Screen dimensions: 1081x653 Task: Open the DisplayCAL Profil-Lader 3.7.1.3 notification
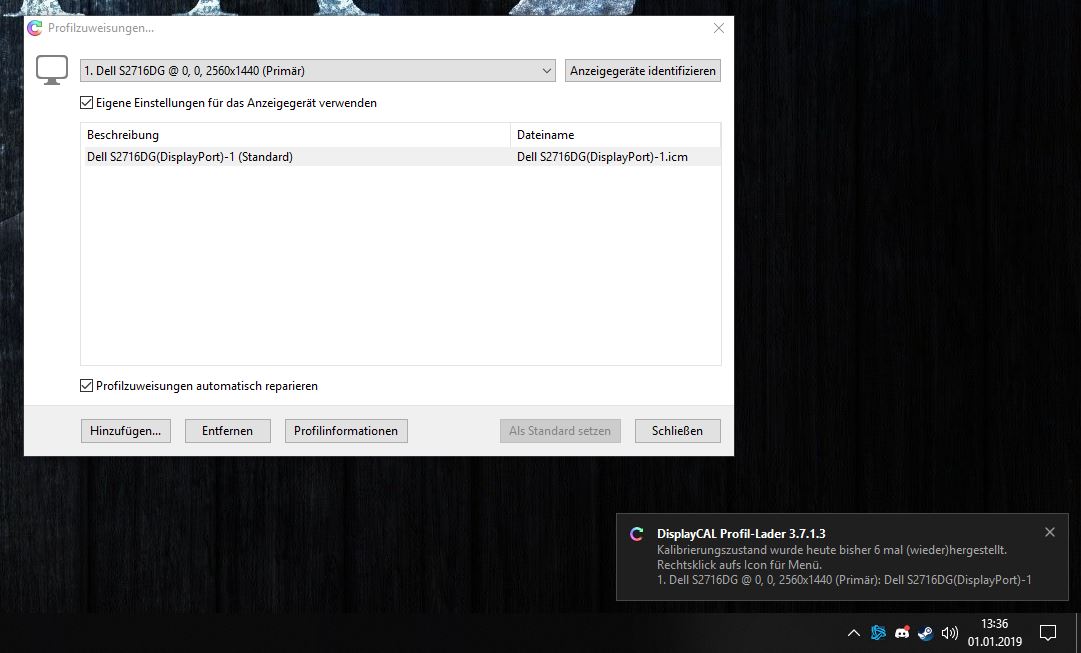pyautogui.click(x=842, y=556)
